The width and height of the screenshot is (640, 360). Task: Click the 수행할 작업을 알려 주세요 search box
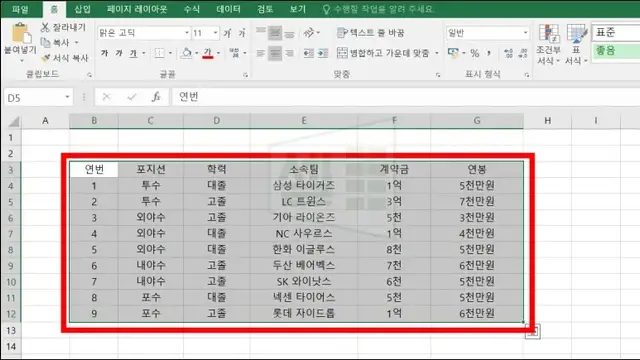[x=383, y=9]
